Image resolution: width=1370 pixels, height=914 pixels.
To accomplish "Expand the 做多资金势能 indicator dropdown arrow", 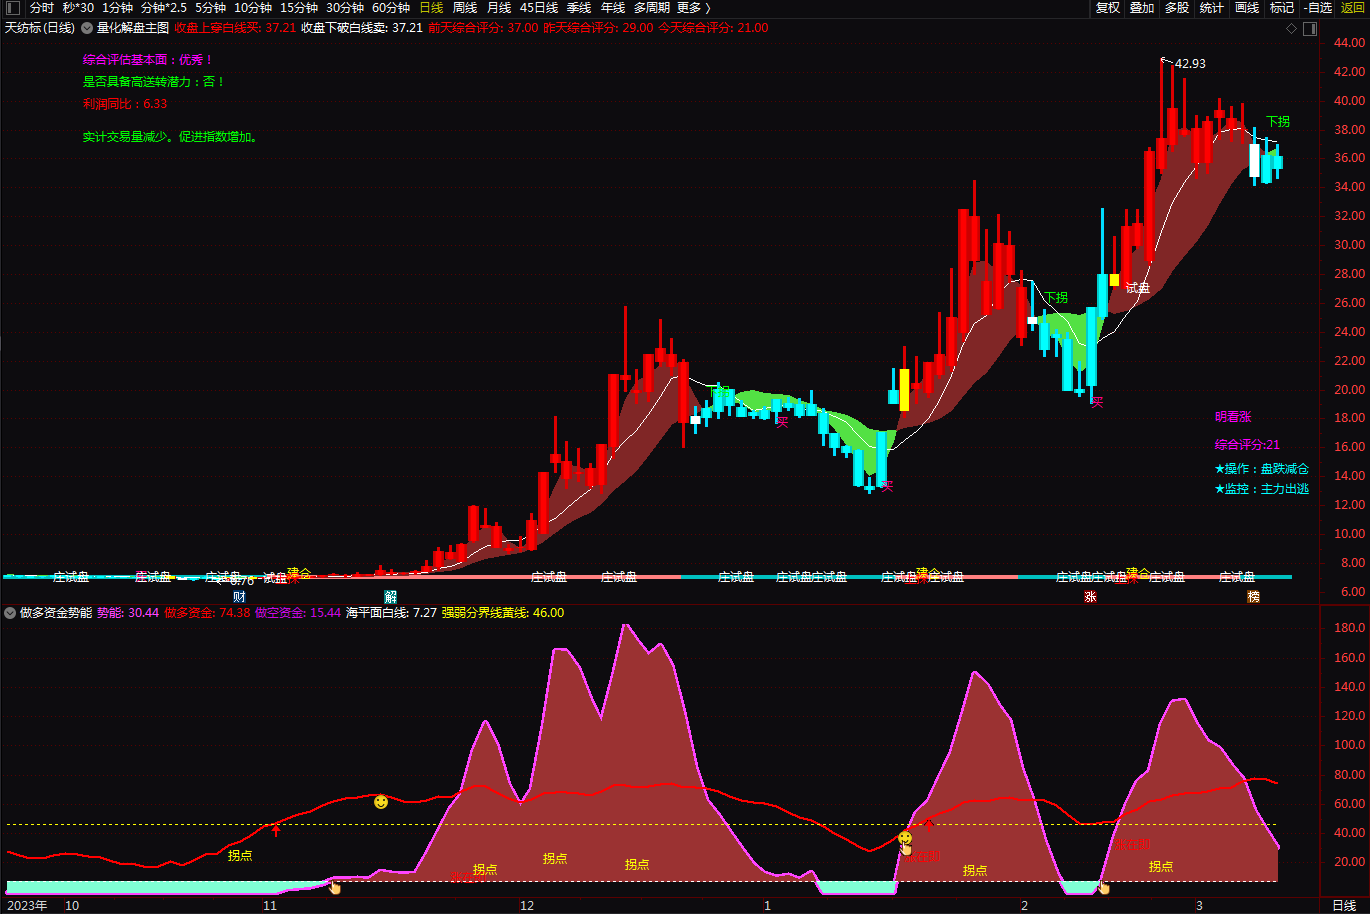I will [10, 613].
